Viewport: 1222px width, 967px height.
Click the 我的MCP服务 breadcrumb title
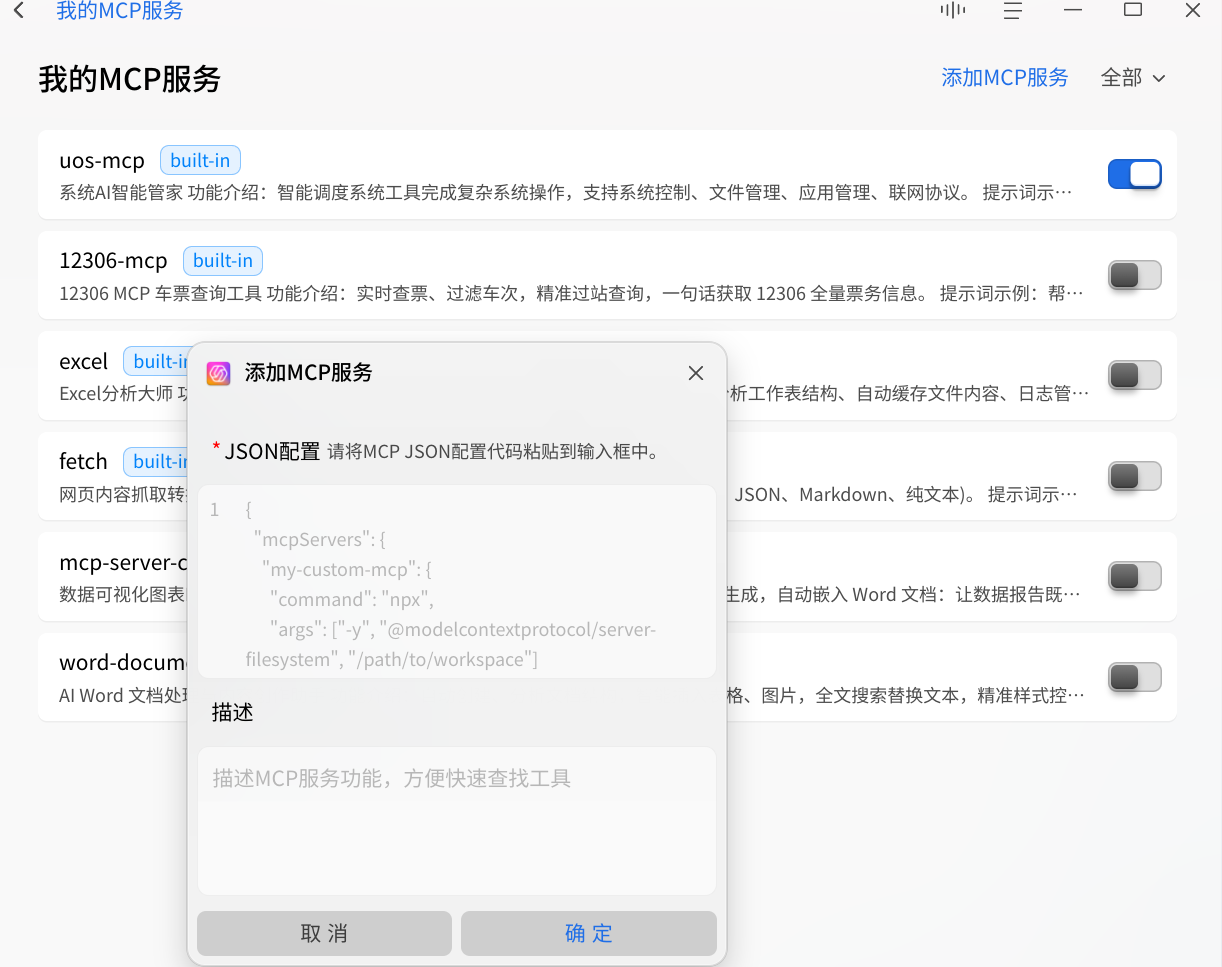(120, 11)
